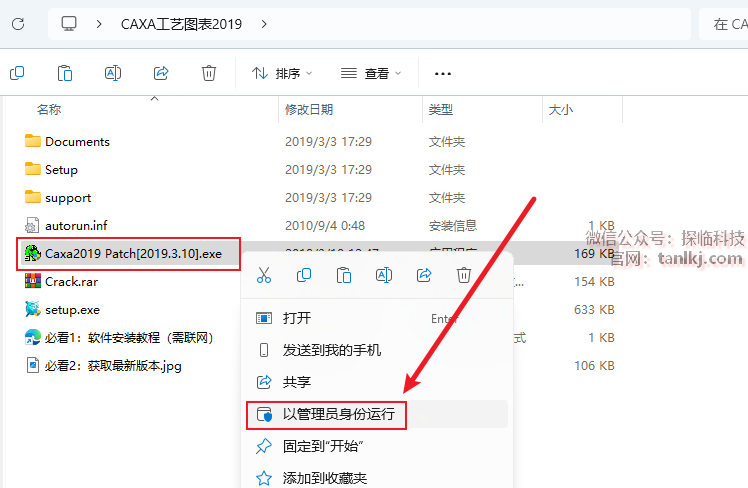Click the toolbar Copy icon

[17, 73]
